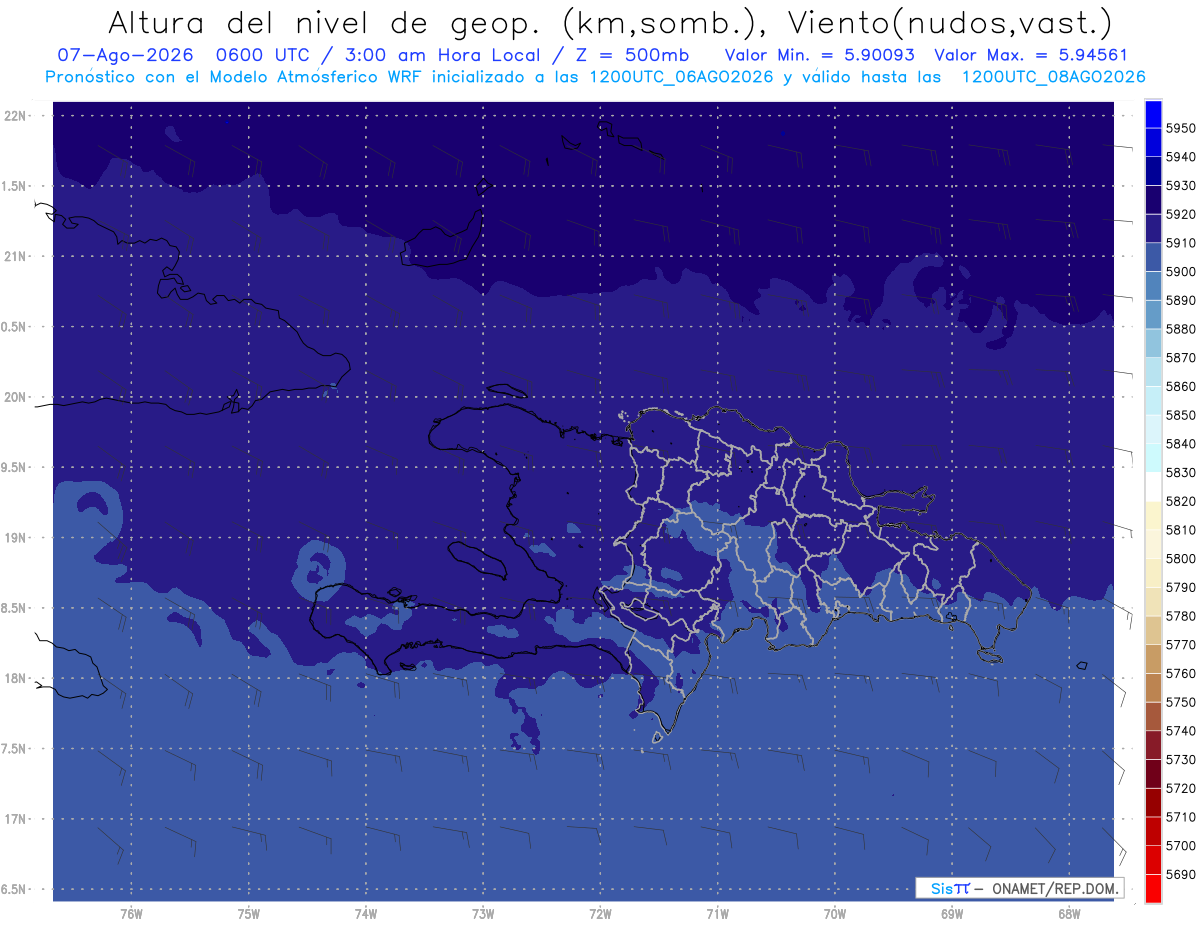Click the white swatch between 5820 and 5830

point(1153,487)
